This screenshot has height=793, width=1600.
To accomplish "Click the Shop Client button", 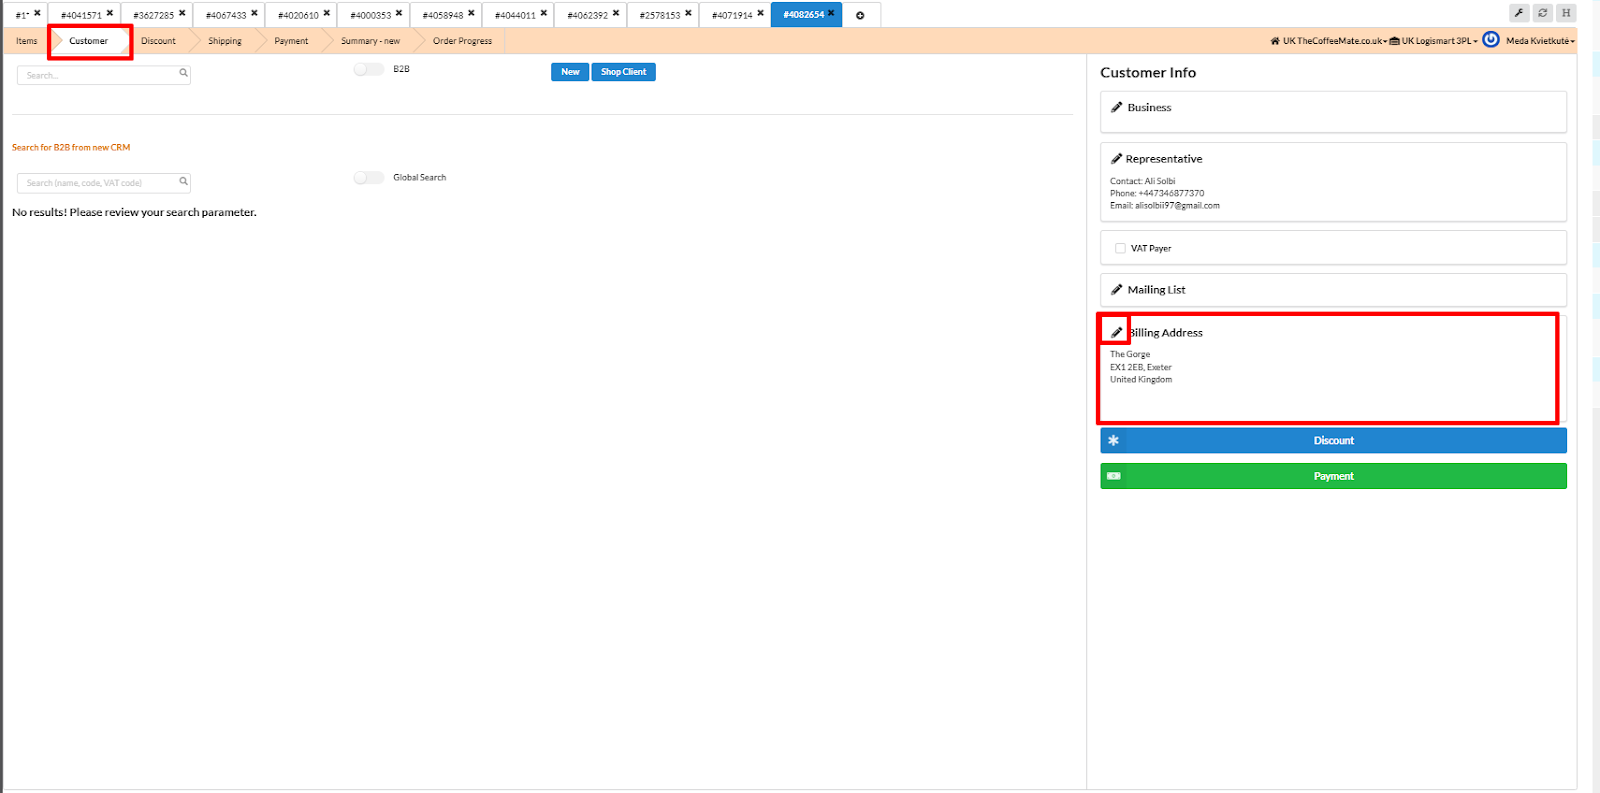I will click(624, 72).
